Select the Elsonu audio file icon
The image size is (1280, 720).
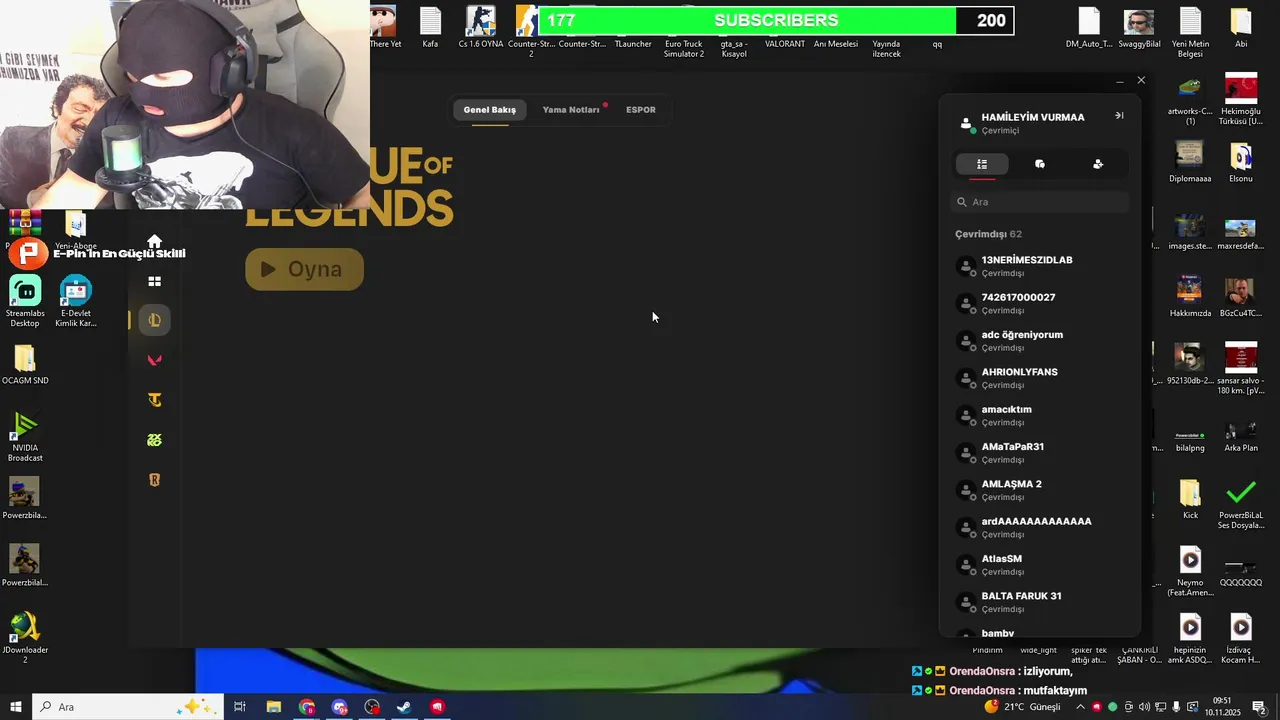click(1241, 162)
